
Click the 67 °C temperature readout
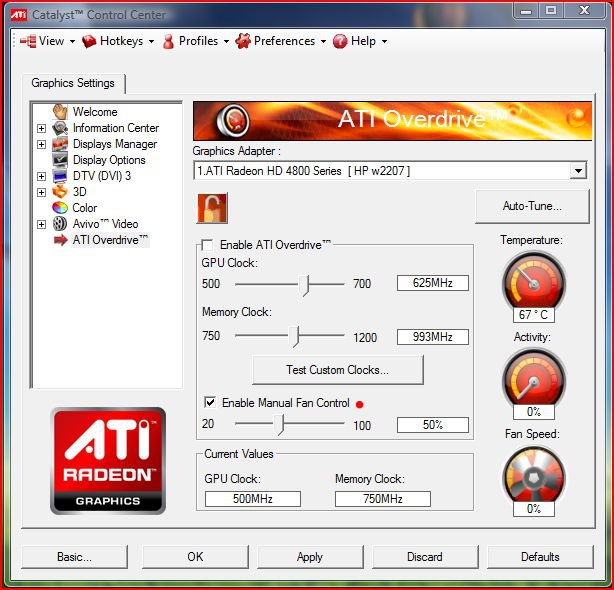(534, 315)
